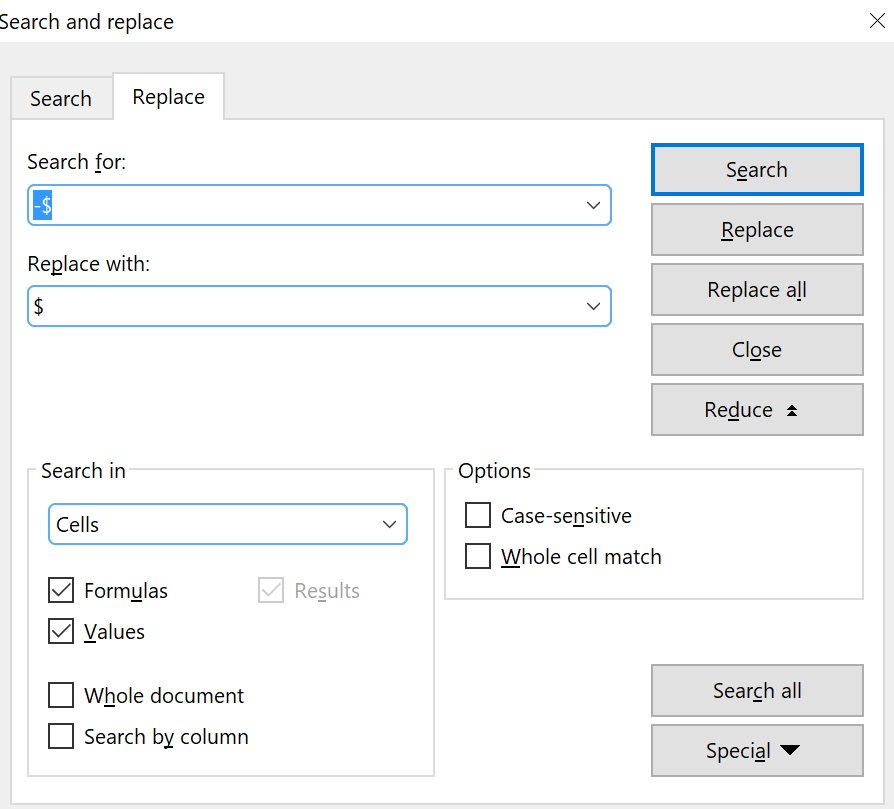Enable Whole cell match option
The height and width of the screenshot is (809, 894).
click(x=479, y=557)
